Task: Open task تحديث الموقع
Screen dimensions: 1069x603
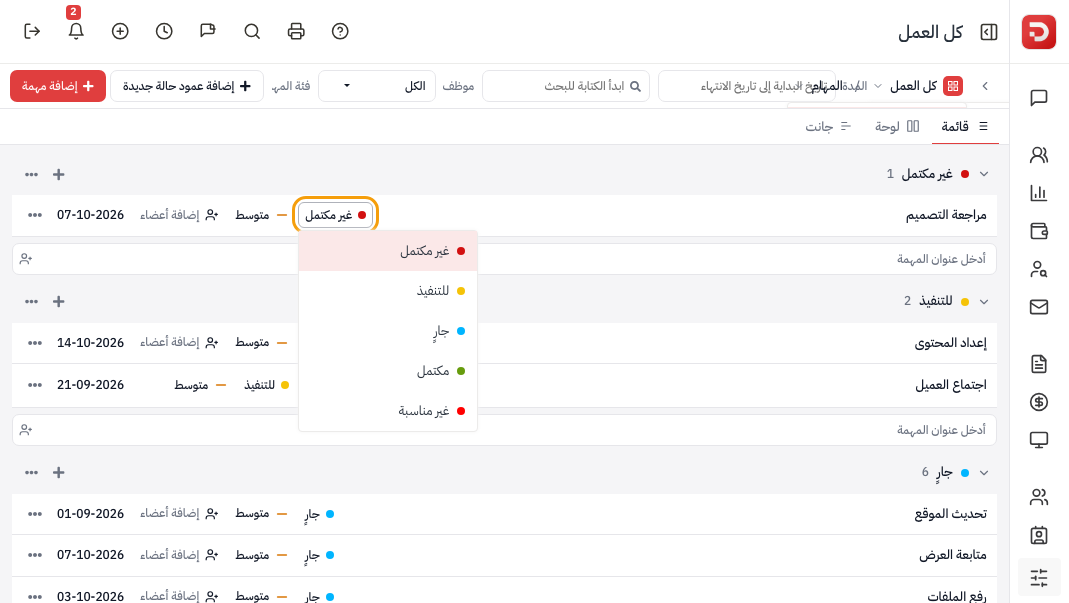Action: 950,514
